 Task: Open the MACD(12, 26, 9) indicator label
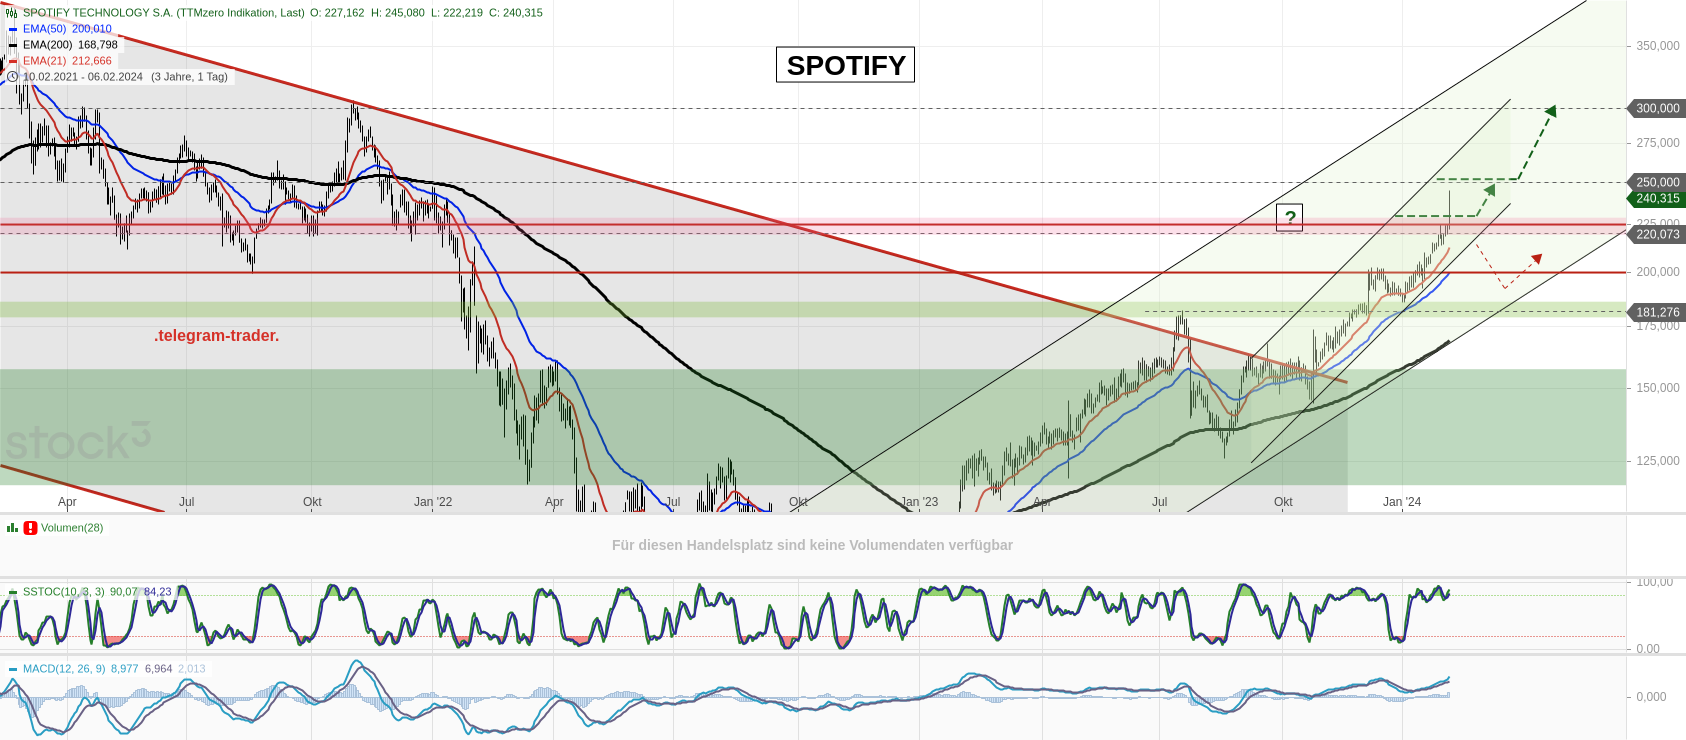64,669
